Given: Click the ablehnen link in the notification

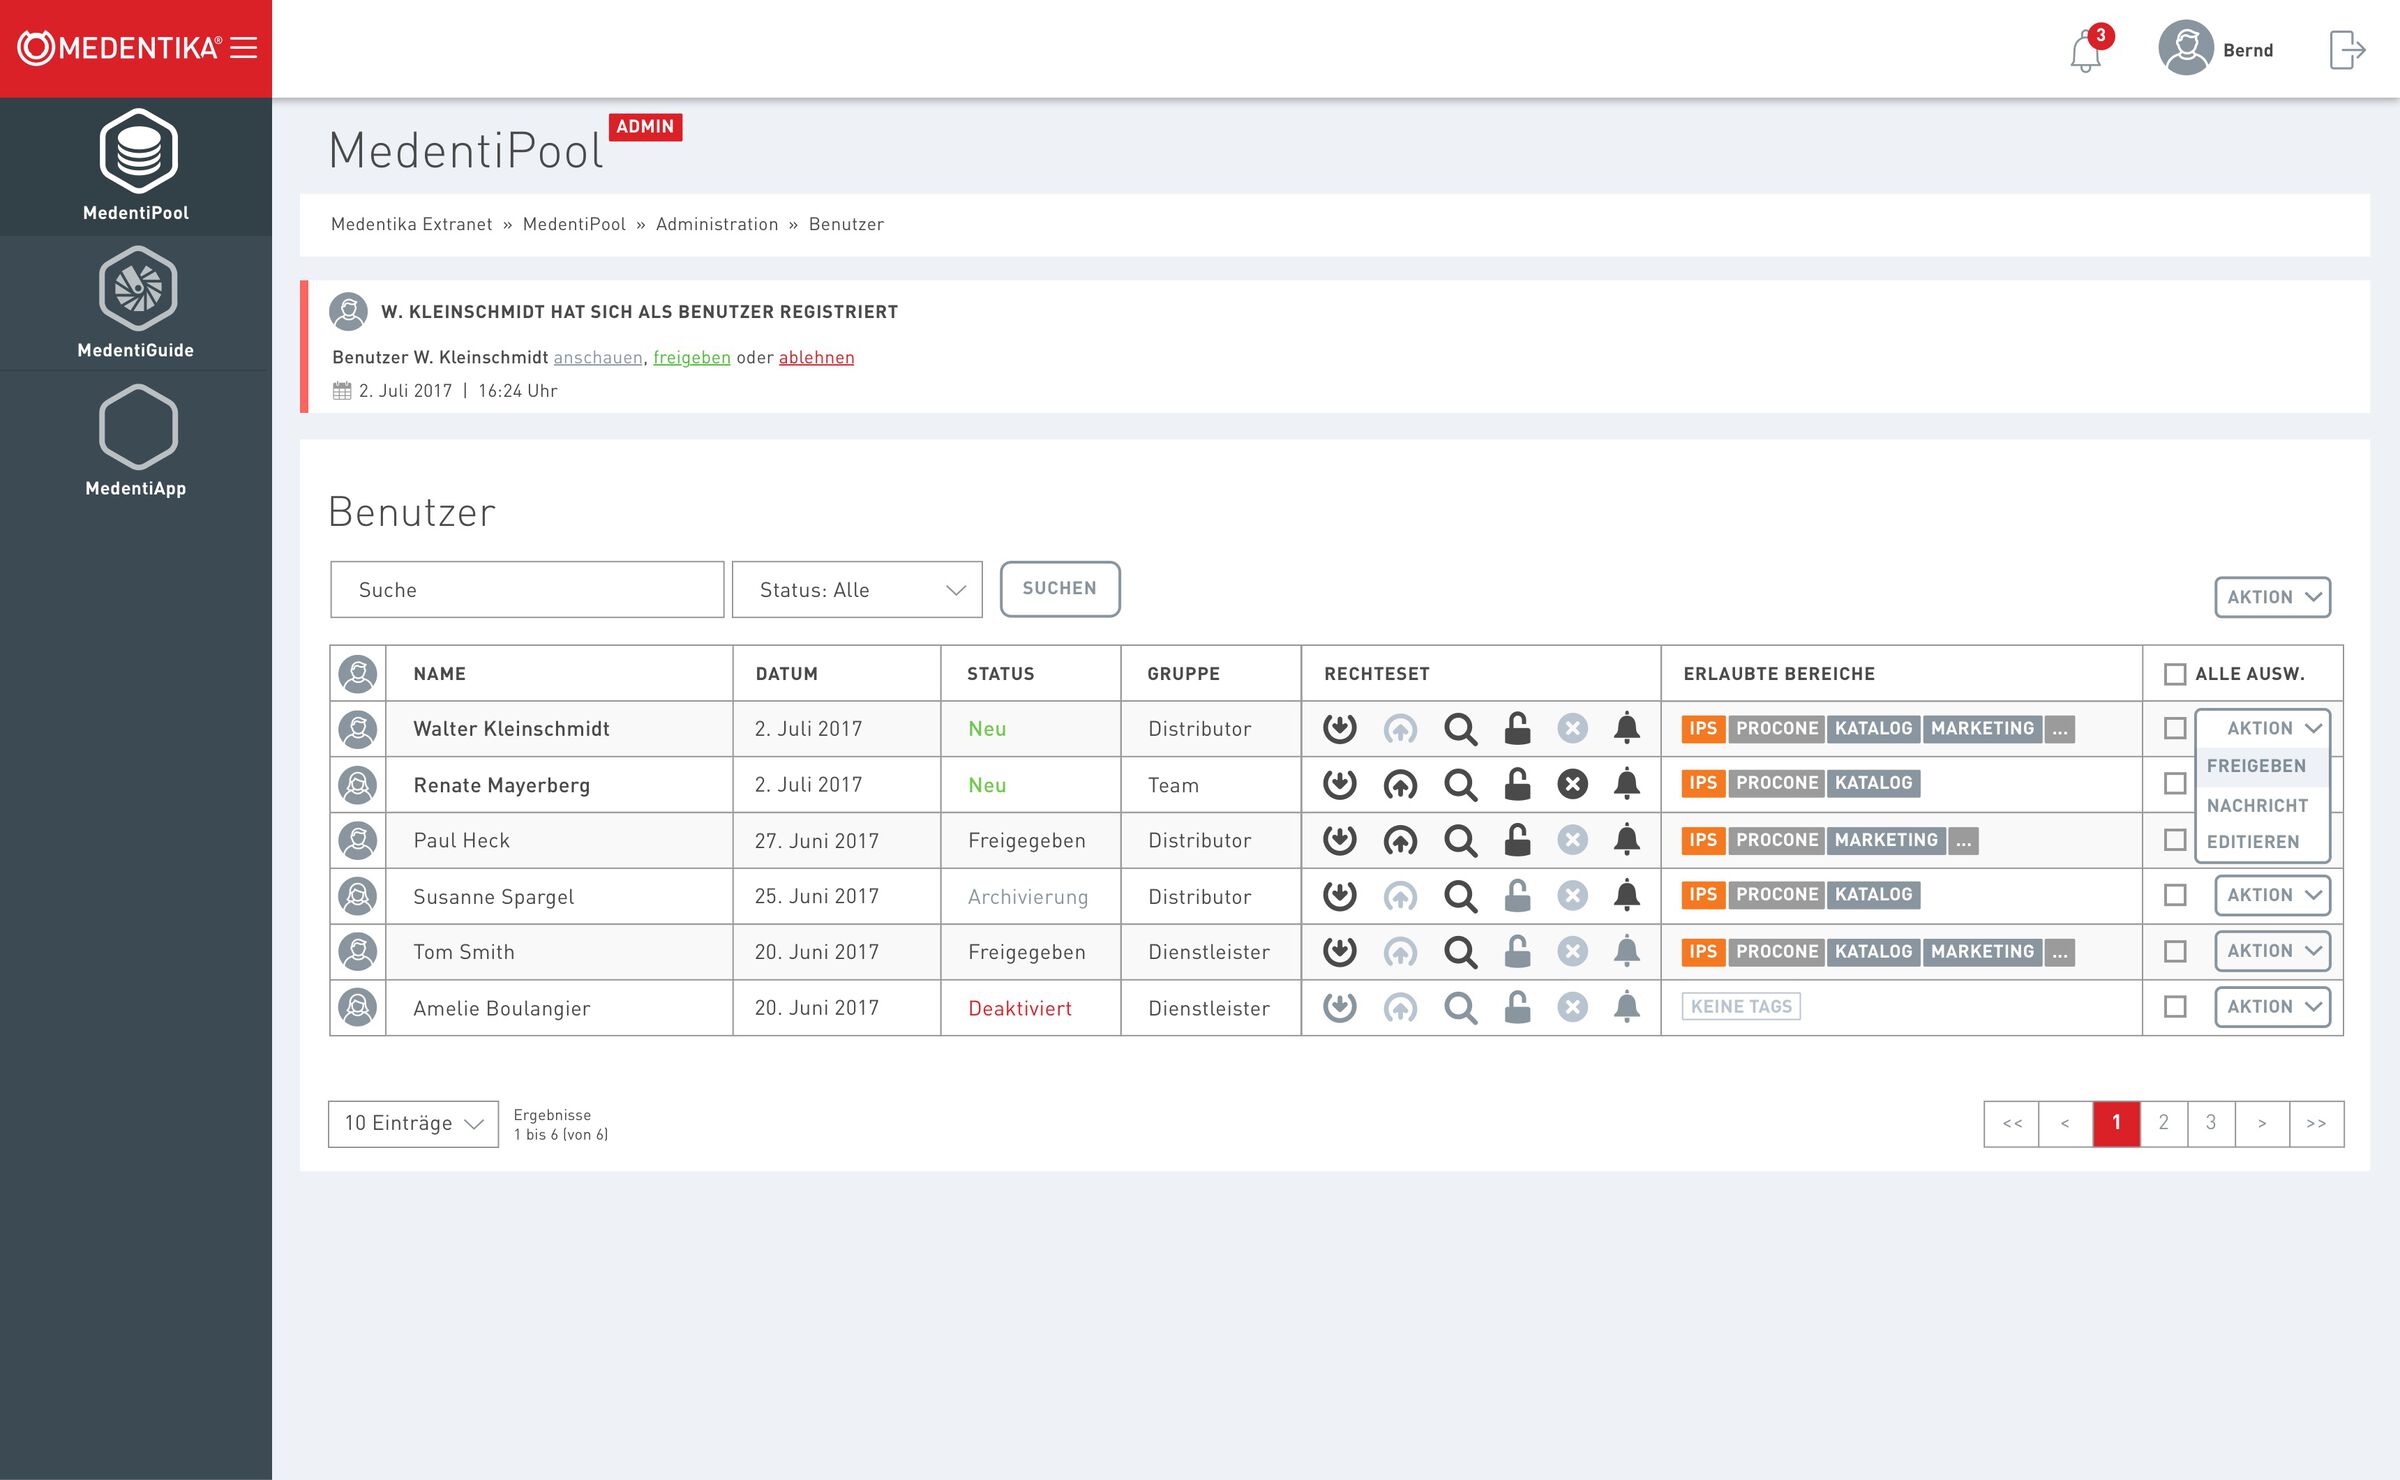Looking at the screenshot, I should (816, 358).
